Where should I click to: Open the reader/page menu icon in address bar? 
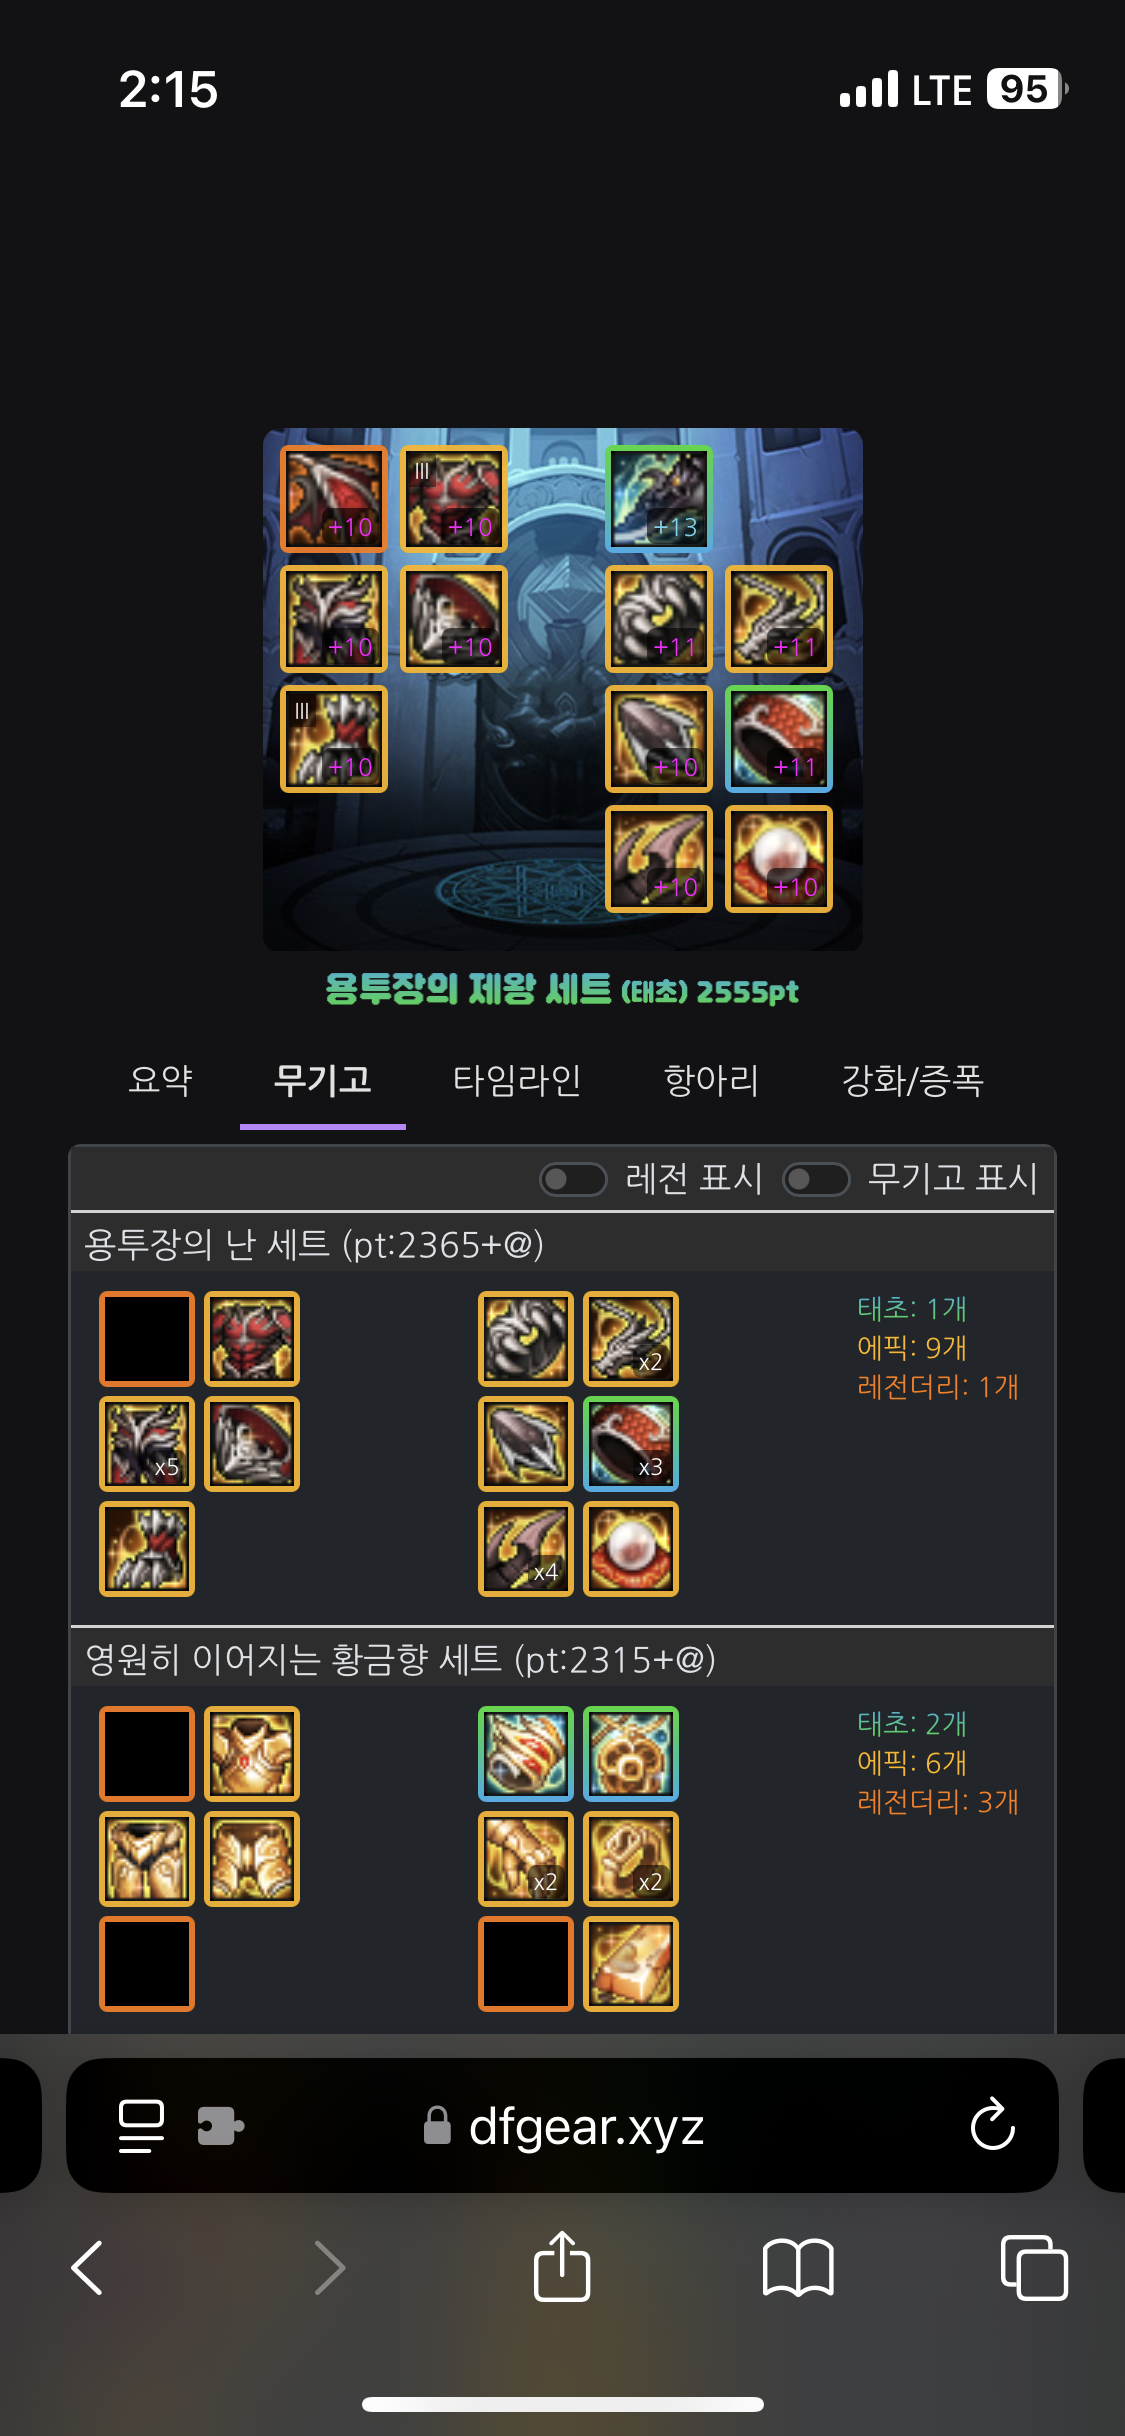pyautogui.click(x=141, y=2125)
